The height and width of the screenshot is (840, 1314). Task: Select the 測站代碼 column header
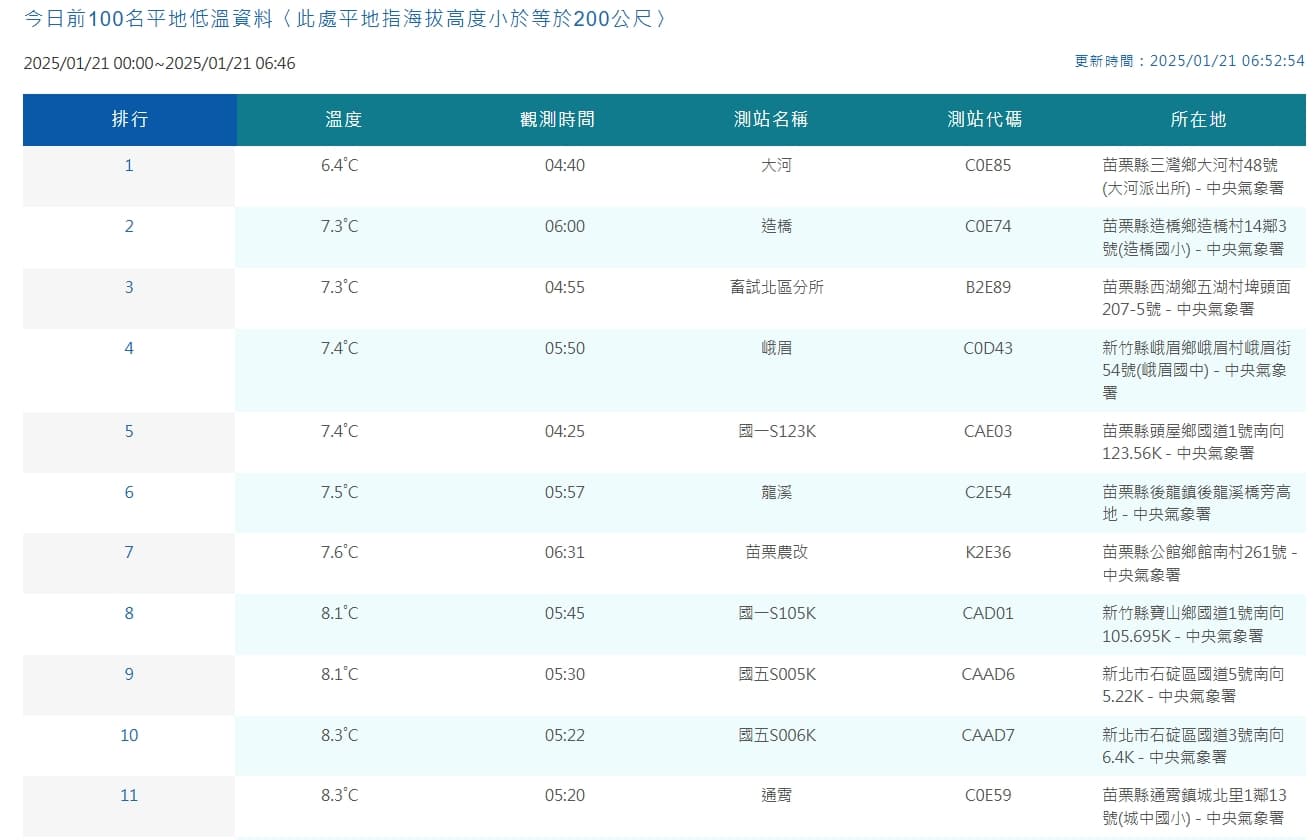tap(985, 120)
